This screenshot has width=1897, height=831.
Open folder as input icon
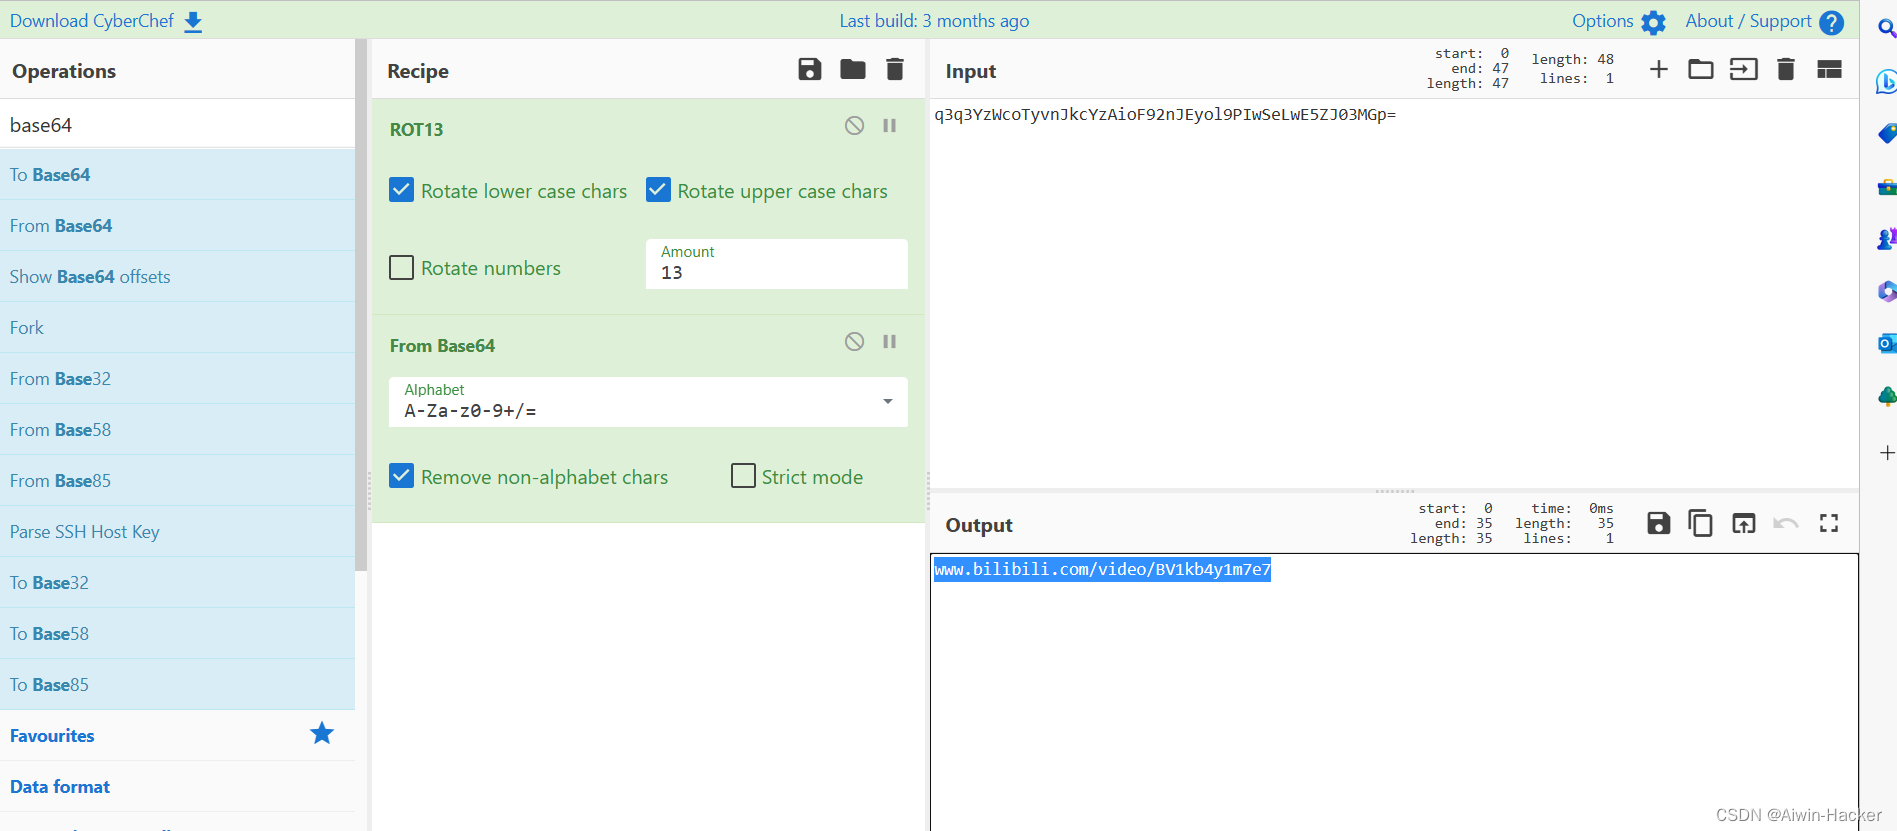pyautogui.click(x=1701, y=69)
